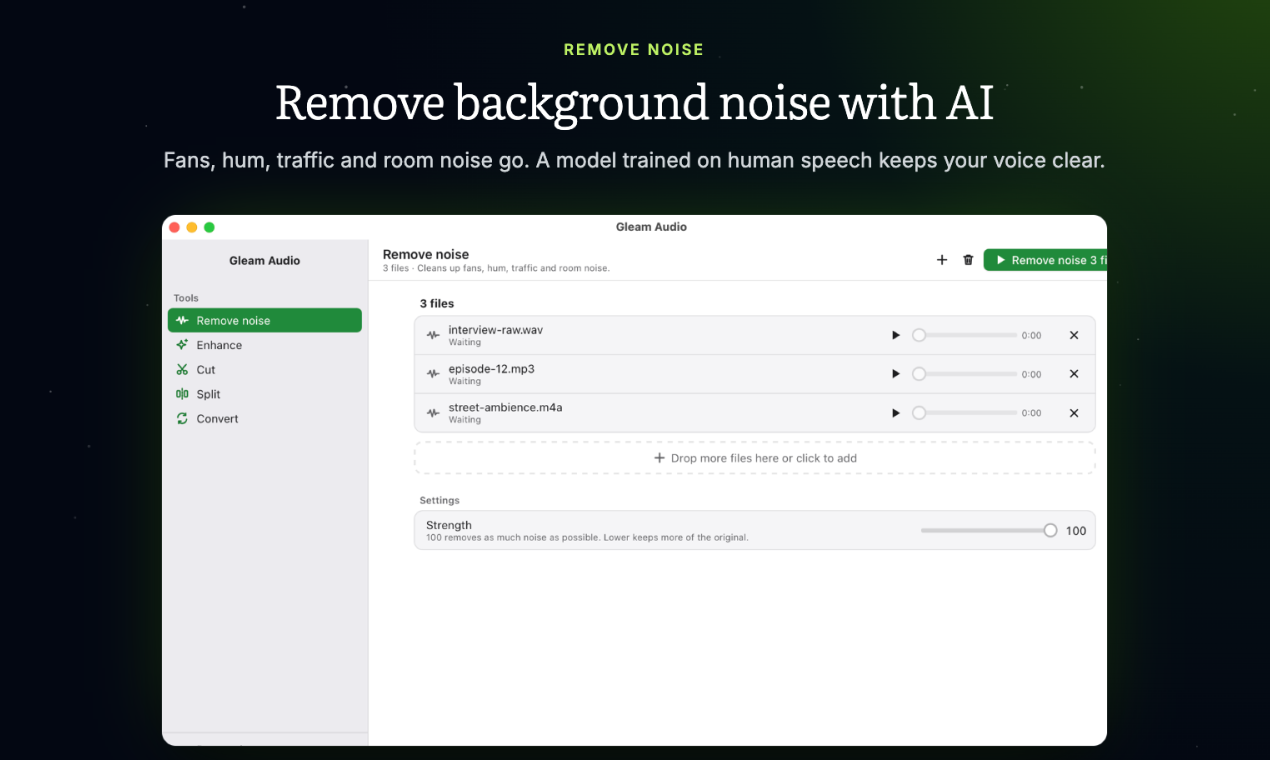This screenshot has width=1270, height=760.
Task: Click the Settings section label
Action: [440, 500]
